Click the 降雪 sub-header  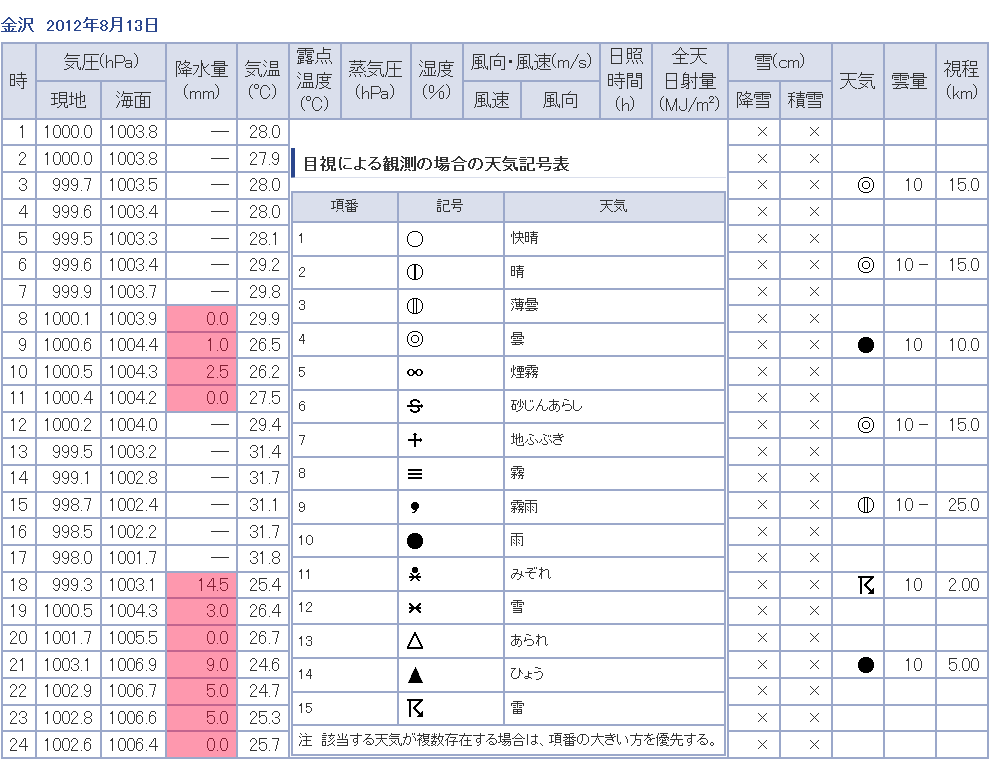[x=754, y=100]
